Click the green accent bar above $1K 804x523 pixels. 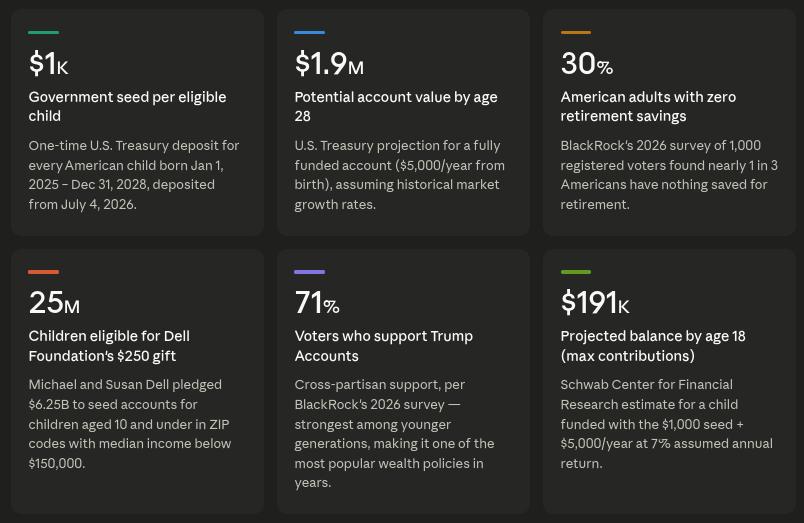coord(43,33)
